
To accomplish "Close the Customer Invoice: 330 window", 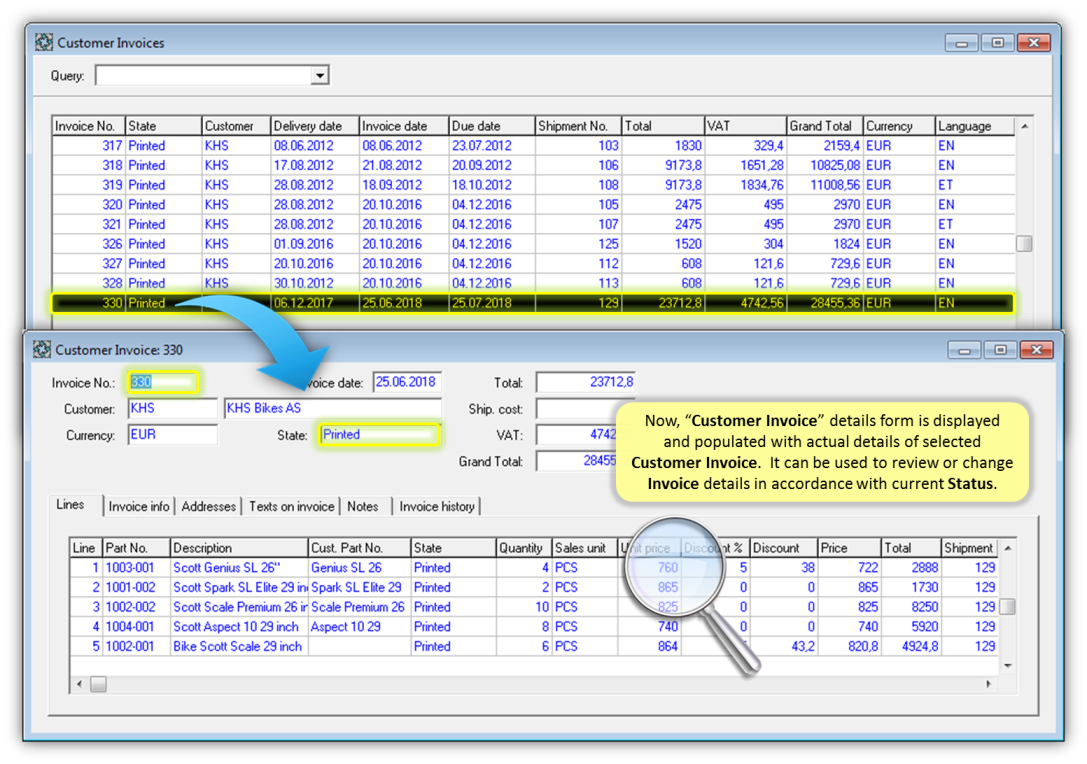I will pos(1037,350).
